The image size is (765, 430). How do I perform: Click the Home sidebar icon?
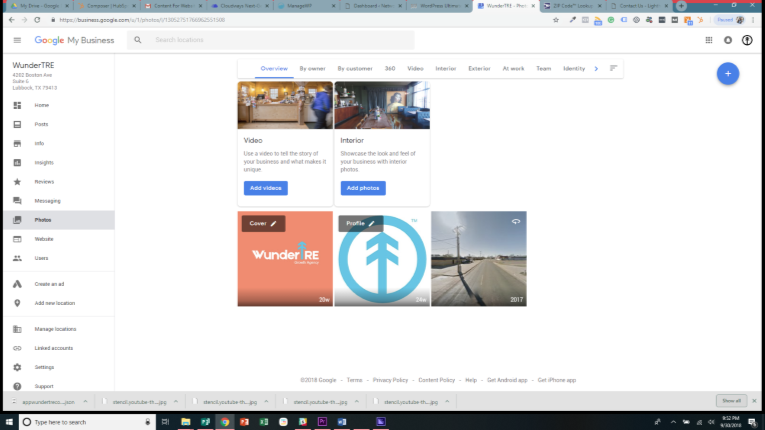pos(17,105)
